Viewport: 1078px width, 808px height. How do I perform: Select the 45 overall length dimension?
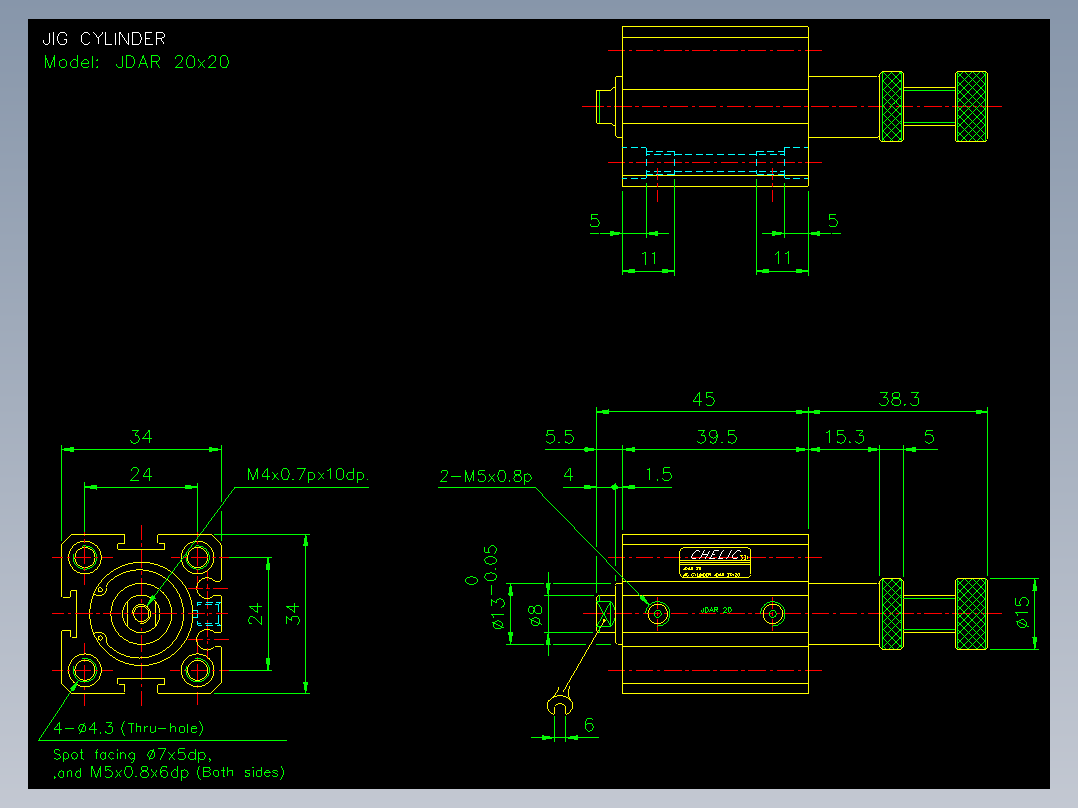pos(703,399)
